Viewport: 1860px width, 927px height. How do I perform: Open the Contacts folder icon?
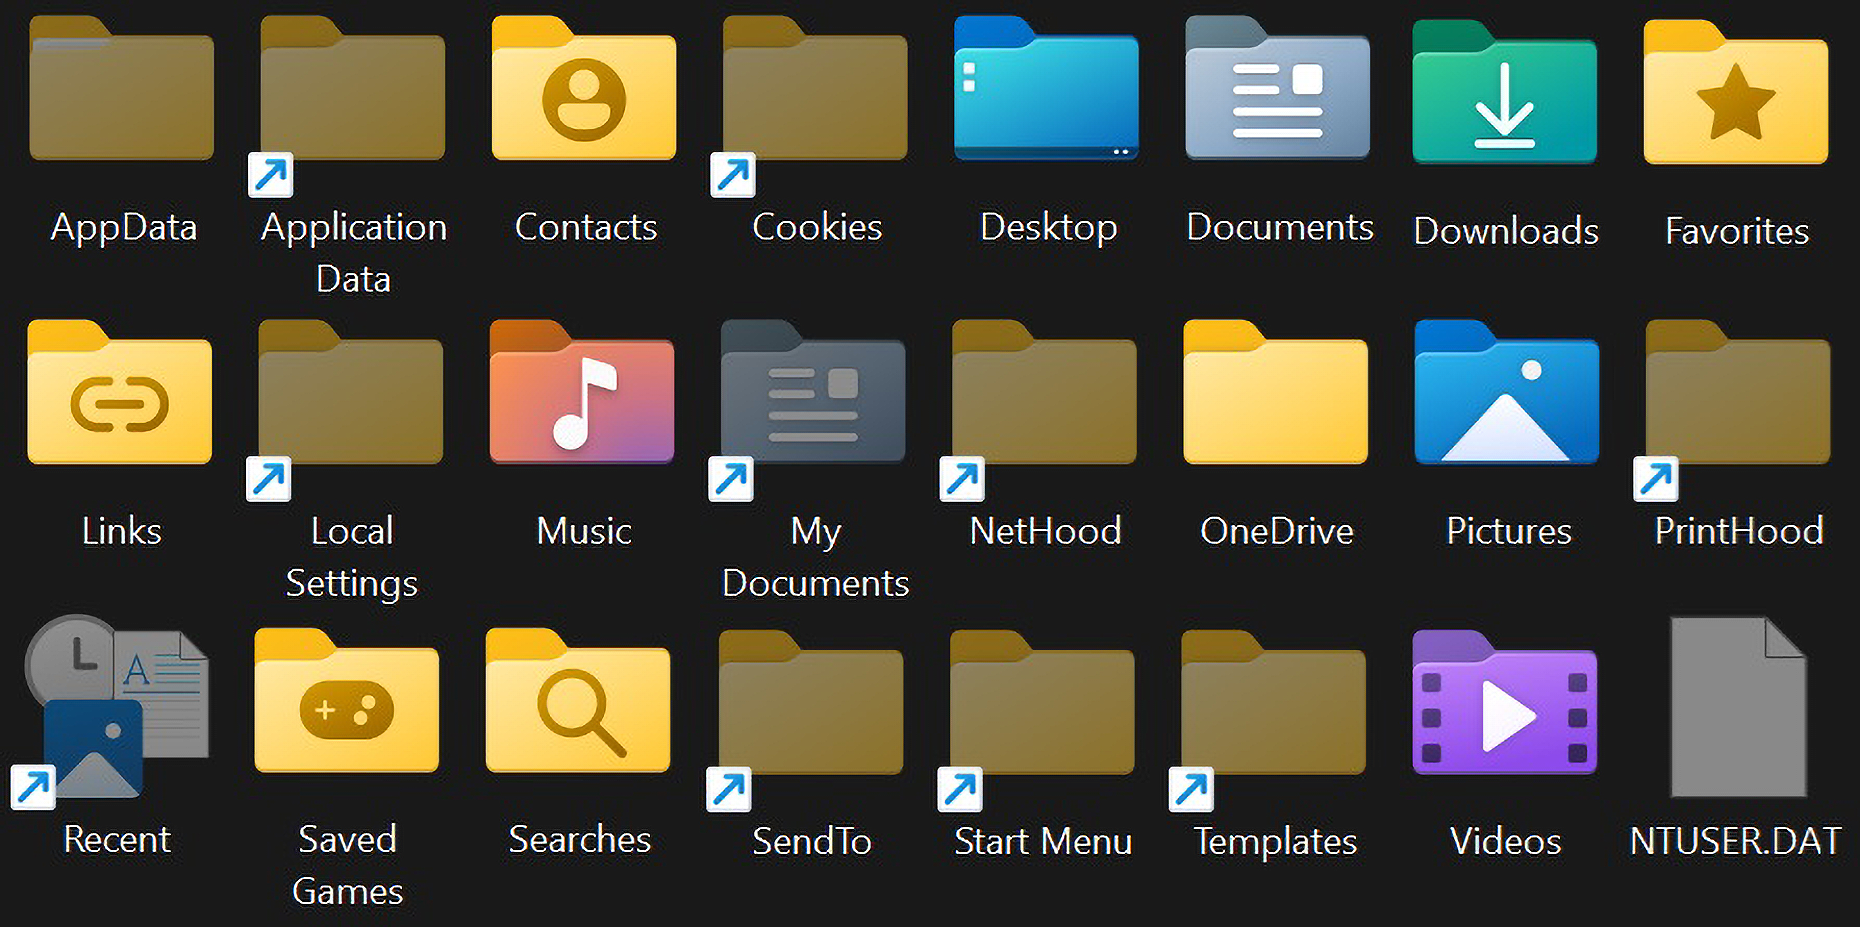(583, 88)
